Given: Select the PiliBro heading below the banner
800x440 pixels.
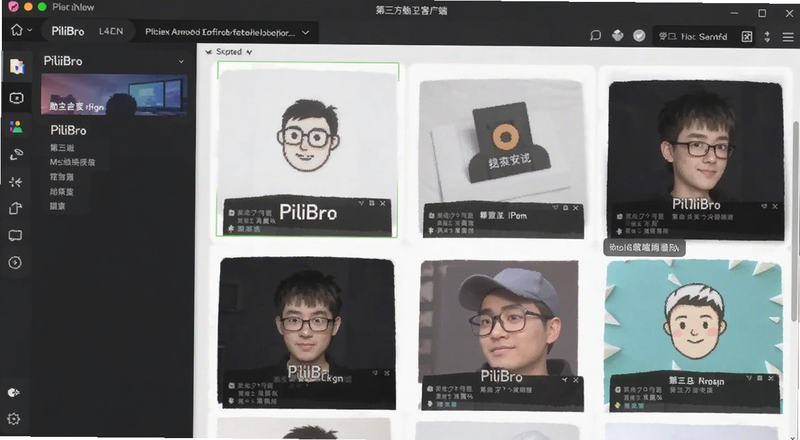Looking at the screenshot, I should coord(68,131).
